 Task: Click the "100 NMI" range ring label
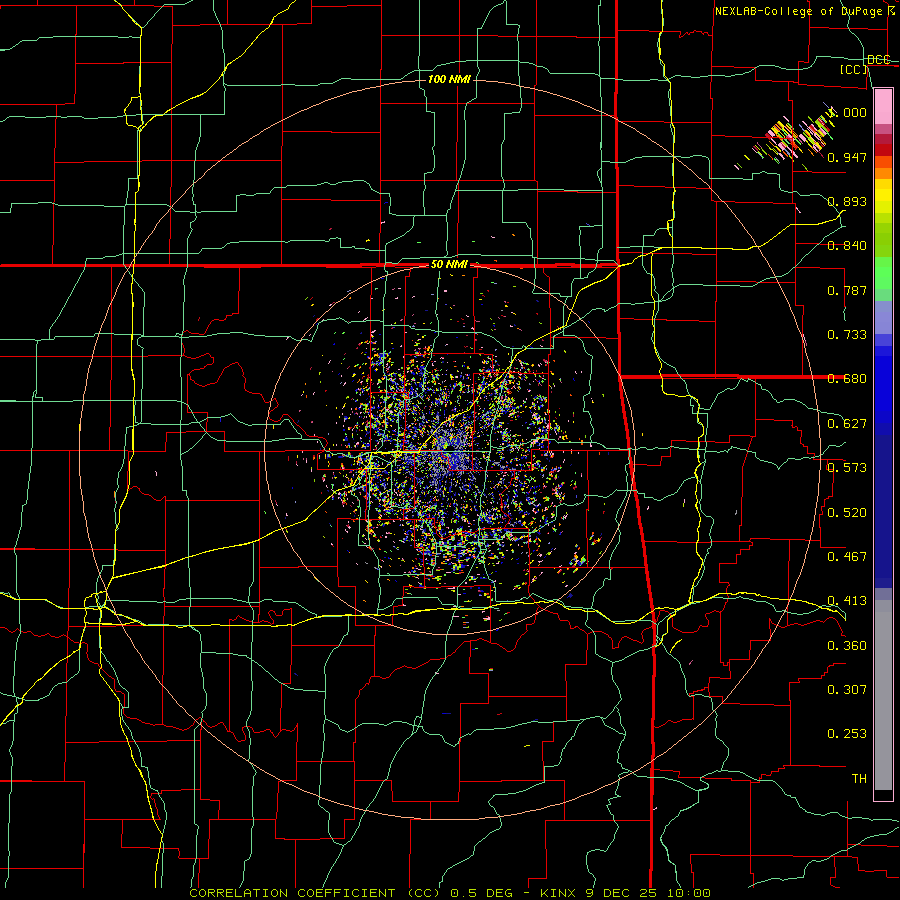click(x=449, y=79)
